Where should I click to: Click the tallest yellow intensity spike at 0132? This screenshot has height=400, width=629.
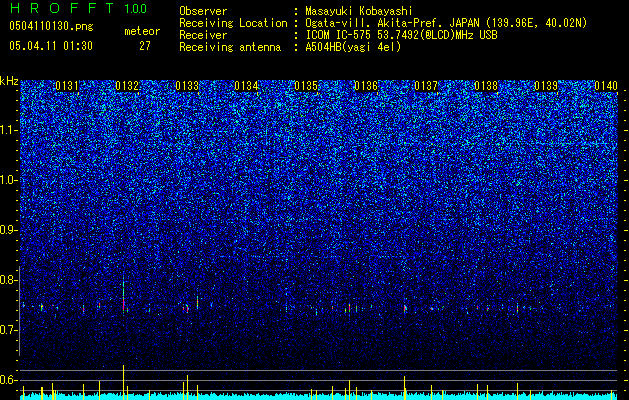point(124,382)
